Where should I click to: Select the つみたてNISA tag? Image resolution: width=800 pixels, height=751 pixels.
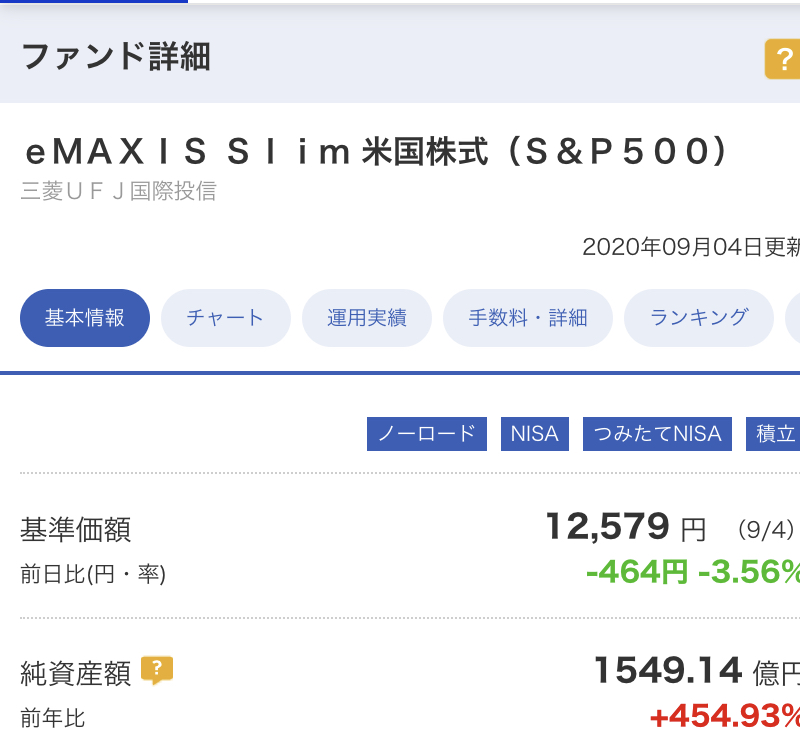(657, 434)
